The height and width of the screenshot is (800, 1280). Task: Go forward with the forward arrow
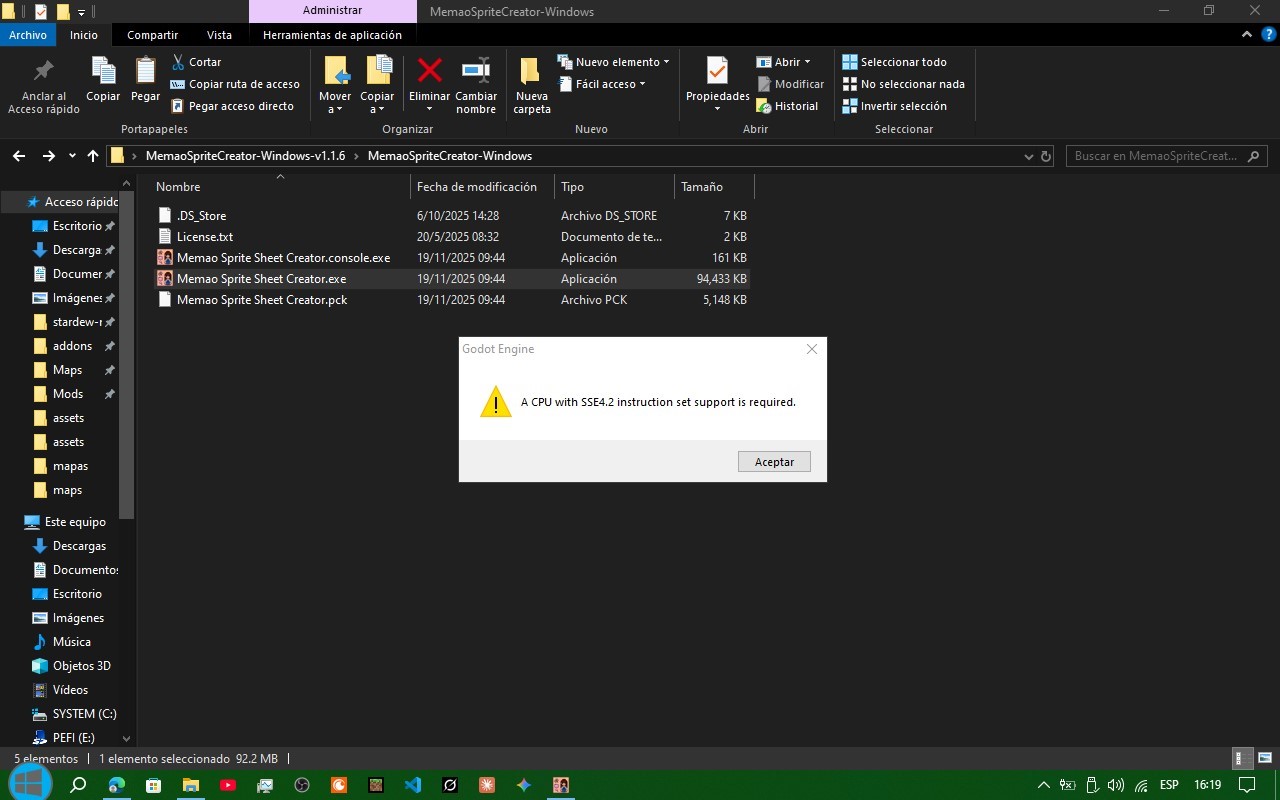click(49, 156)
